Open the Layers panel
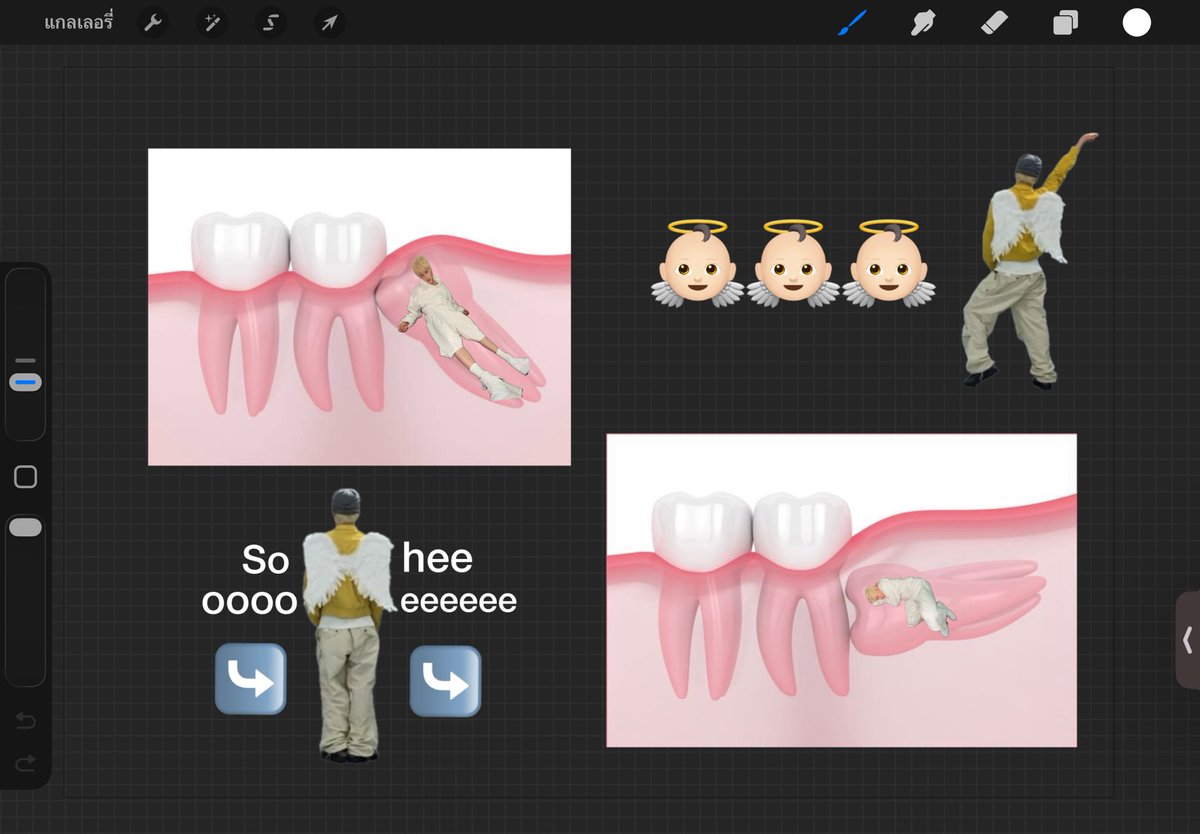1200x834 pixels. (x=1065, y=22)
